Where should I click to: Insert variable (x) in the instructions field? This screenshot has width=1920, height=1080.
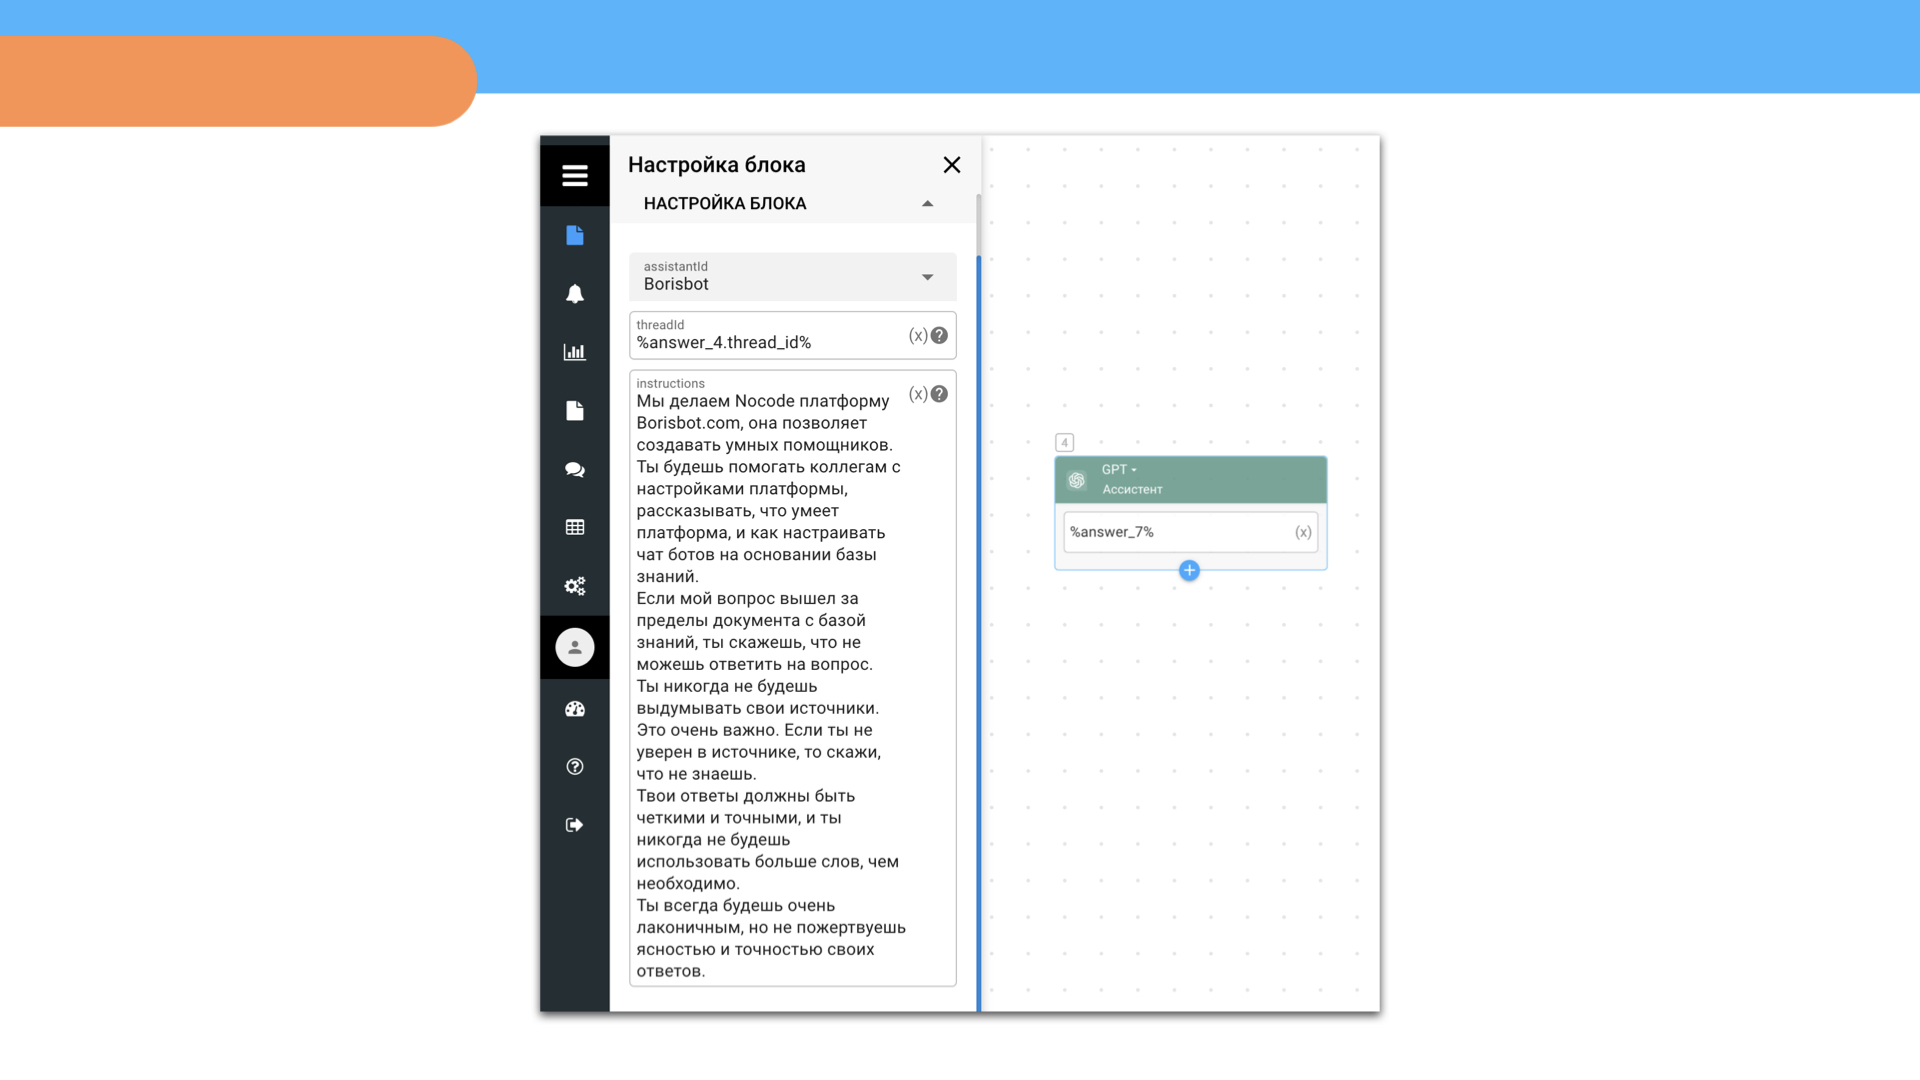coord(917,394)
